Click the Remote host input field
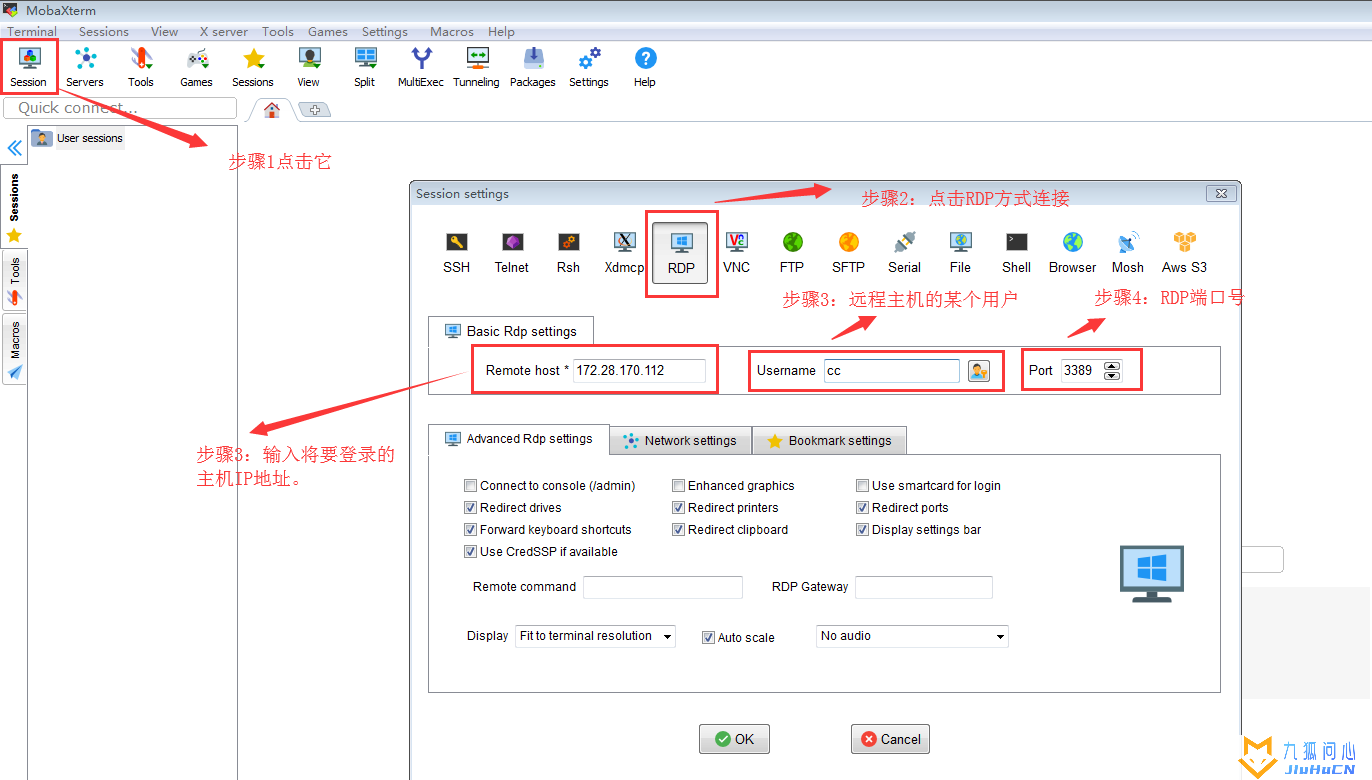The image size is (1372, 780). click(x=639, y=371)
